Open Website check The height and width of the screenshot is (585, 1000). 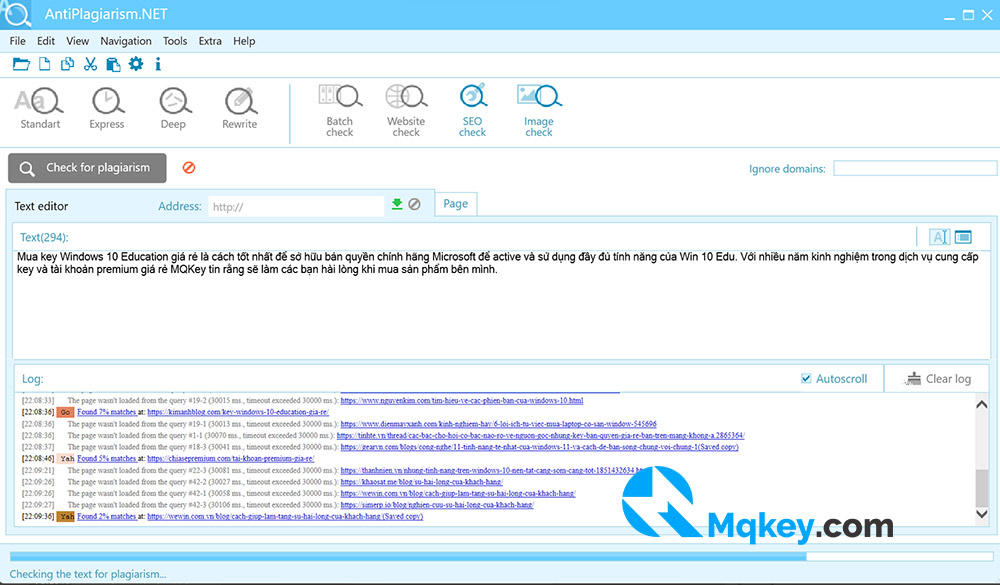click(406, 110)
